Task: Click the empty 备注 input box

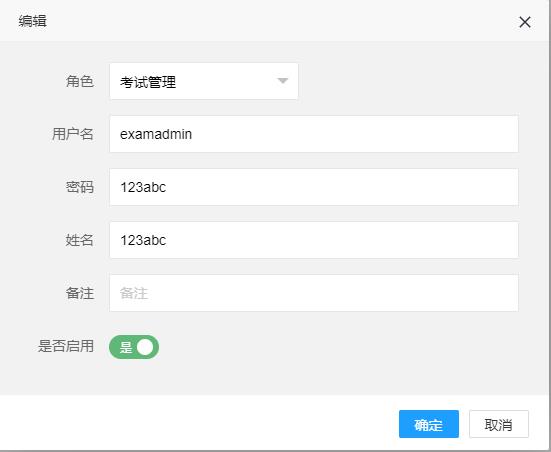Action: pyautogui.click(x=314, y=293)
